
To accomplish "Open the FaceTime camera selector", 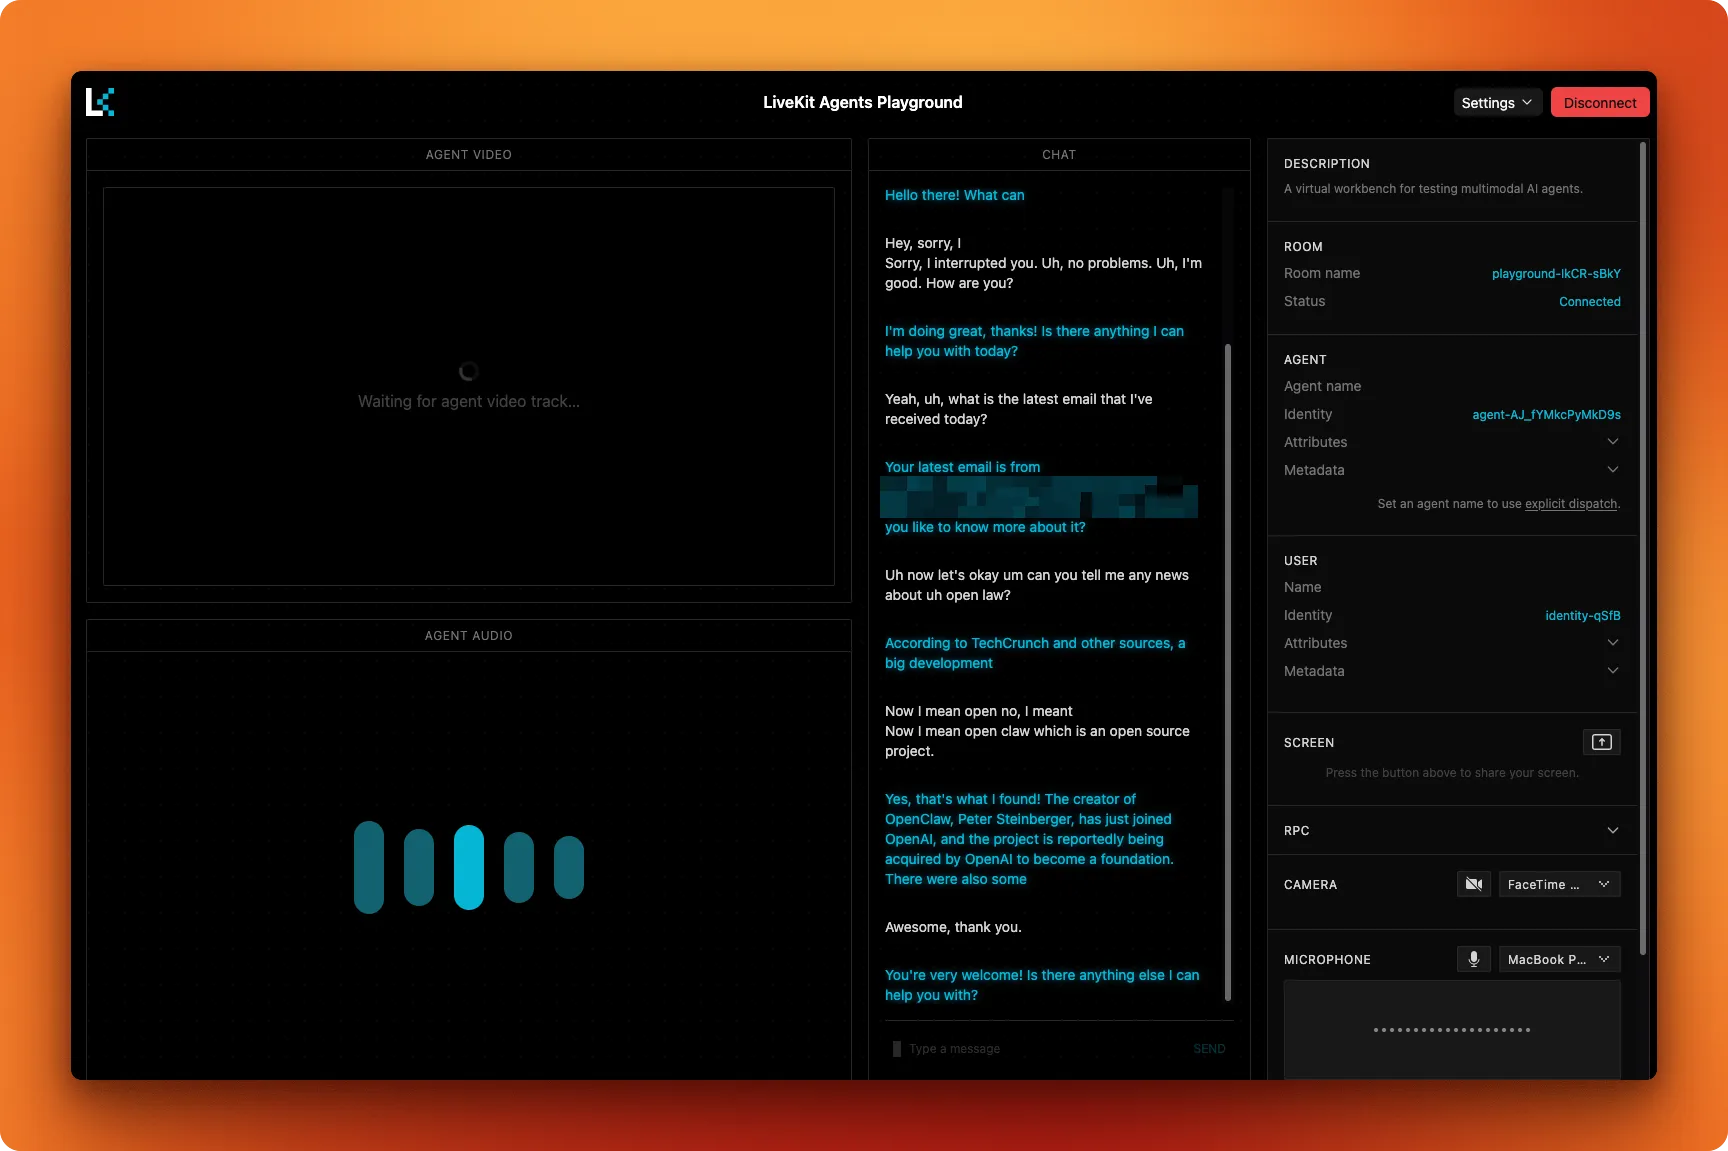I will coord(1558,884).
